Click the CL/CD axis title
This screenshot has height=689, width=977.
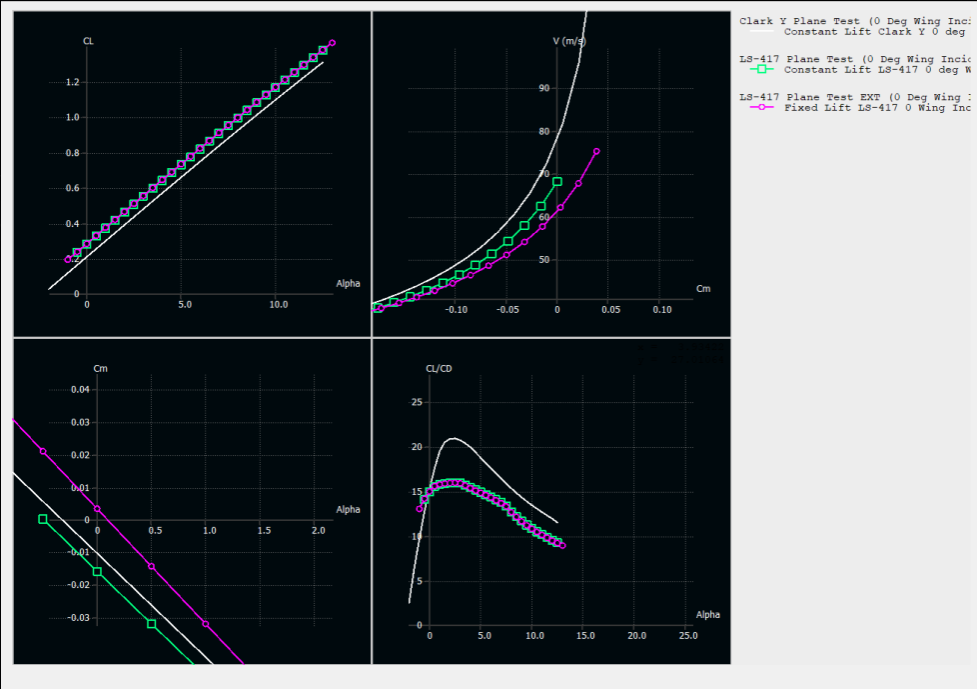[439, 368]
